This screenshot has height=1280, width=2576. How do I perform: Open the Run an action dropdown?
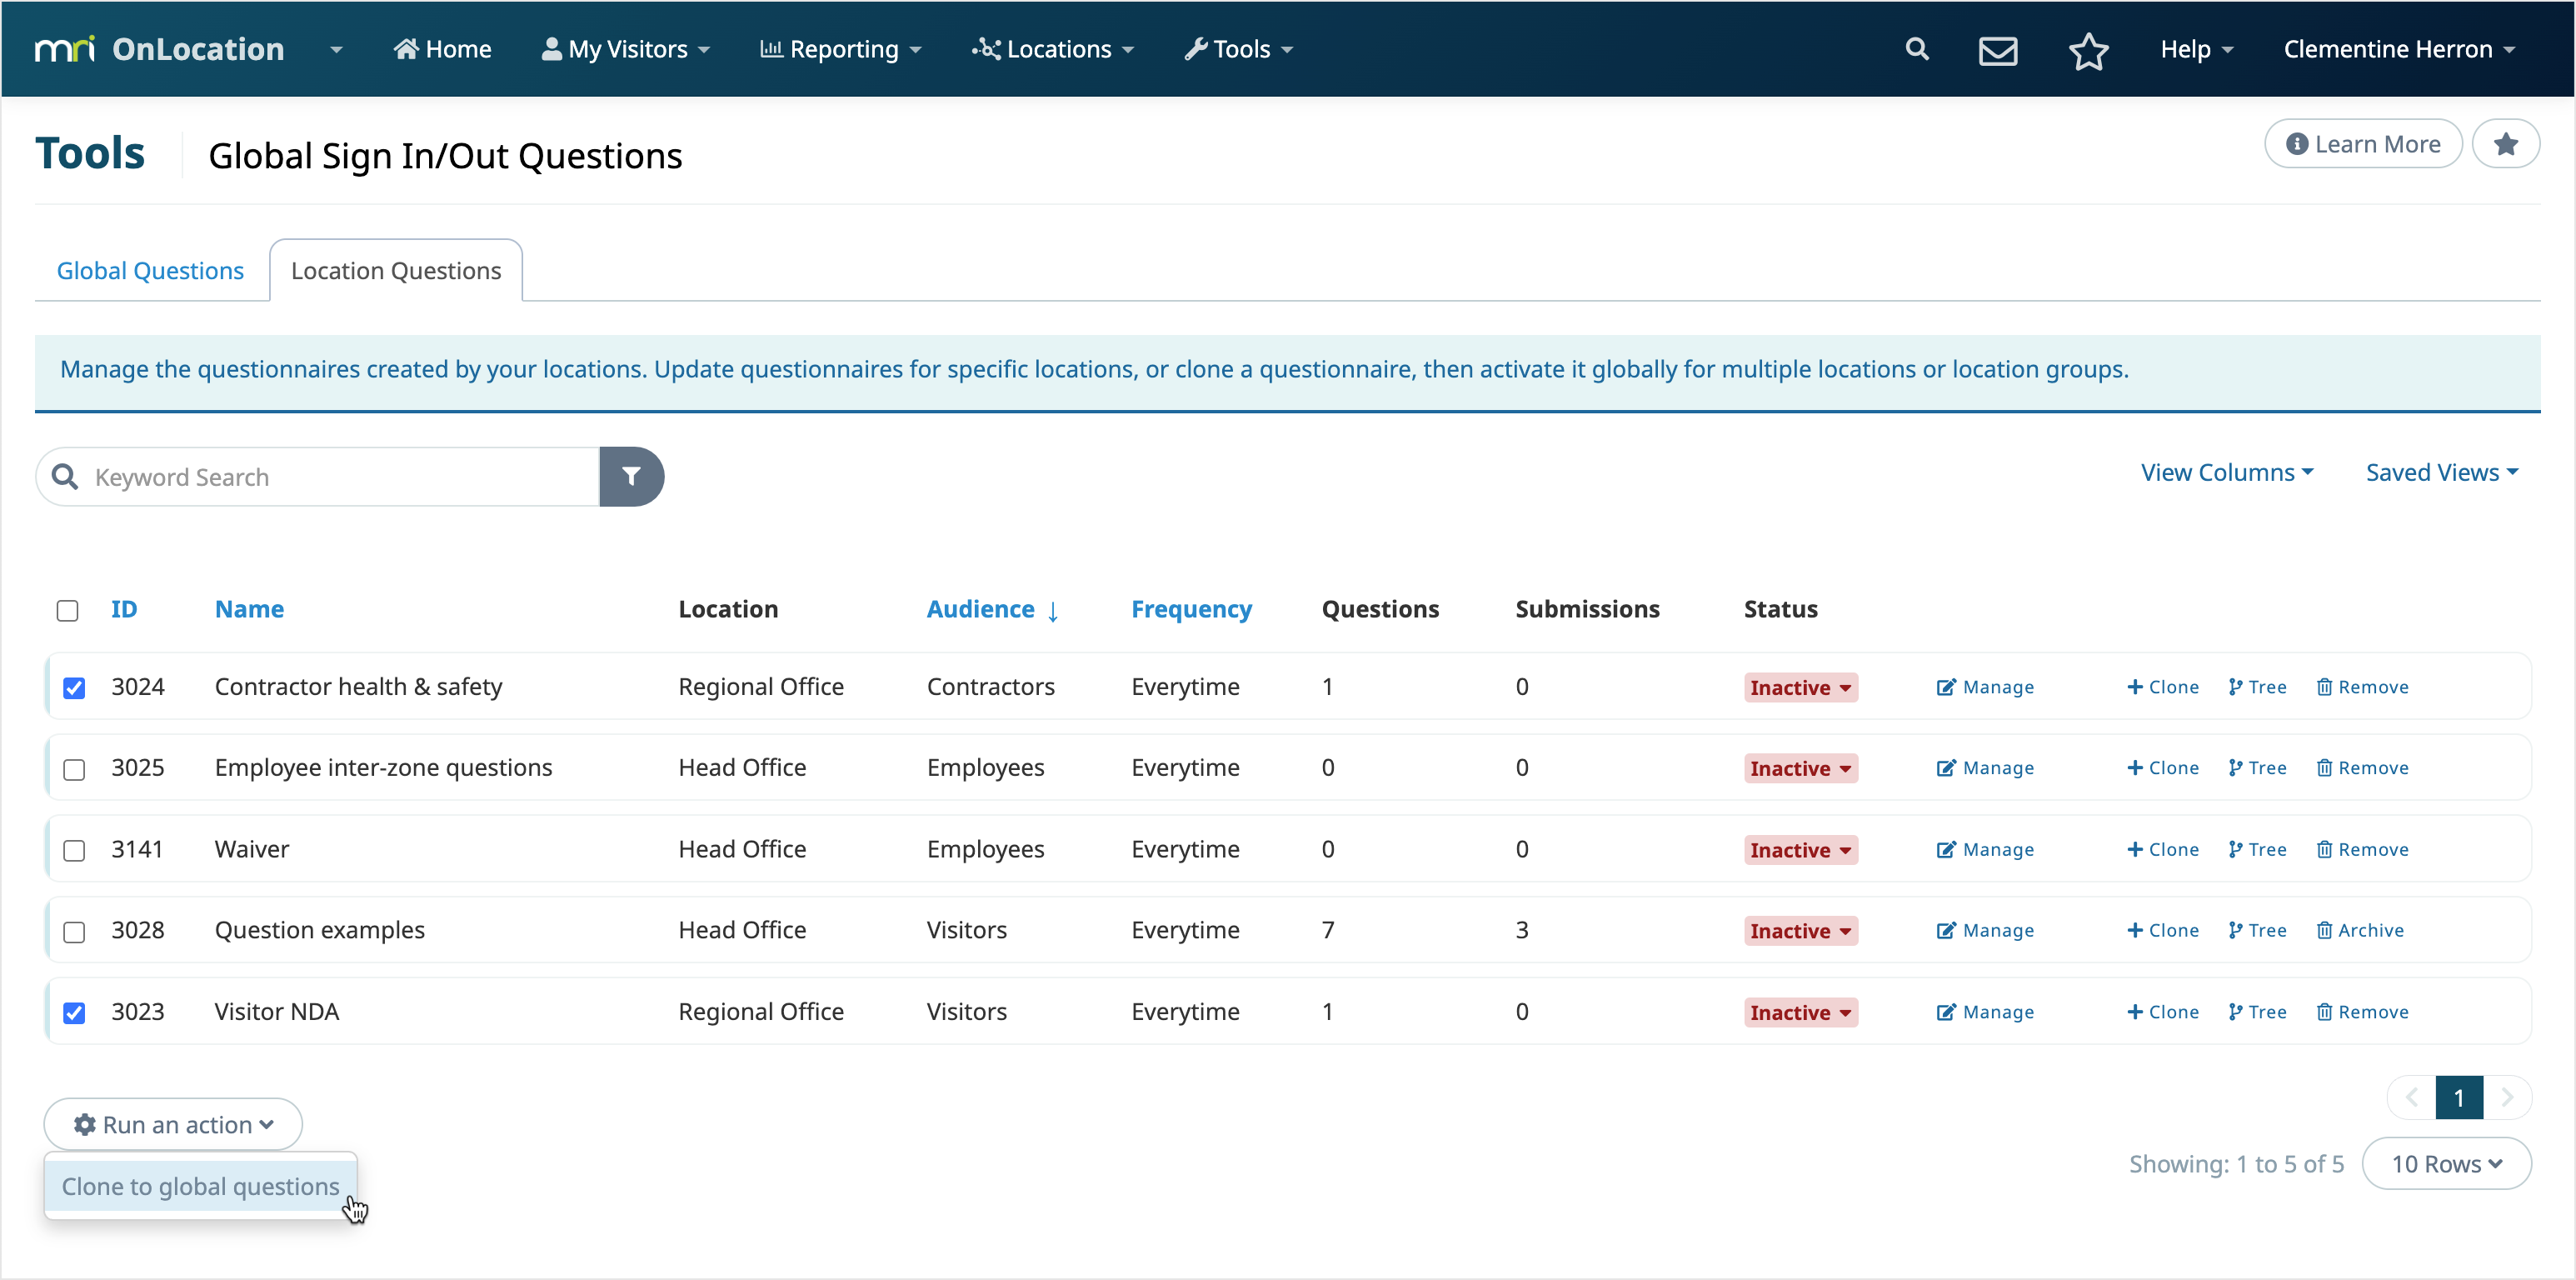pyautogui.click(x=173, y=1124)
